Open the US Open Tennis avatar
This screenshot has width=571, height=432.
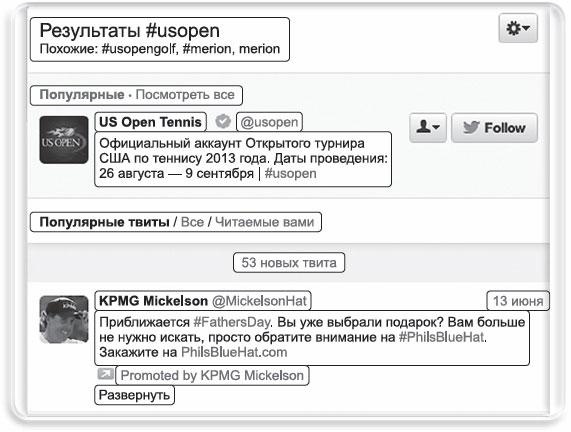64,140
